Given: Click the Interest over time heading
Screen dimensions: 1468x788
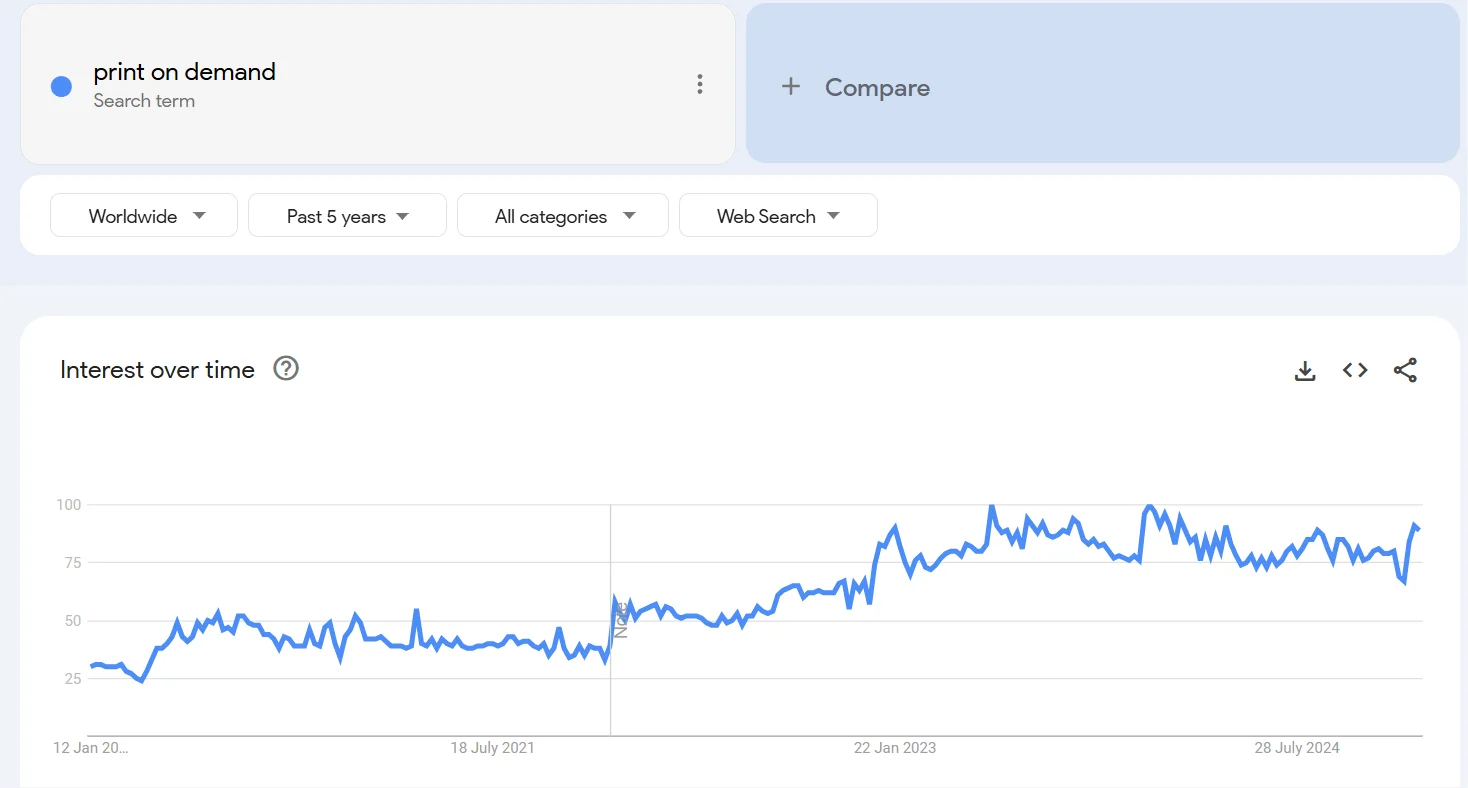Looking at the screenshot, I should point(157,370).
